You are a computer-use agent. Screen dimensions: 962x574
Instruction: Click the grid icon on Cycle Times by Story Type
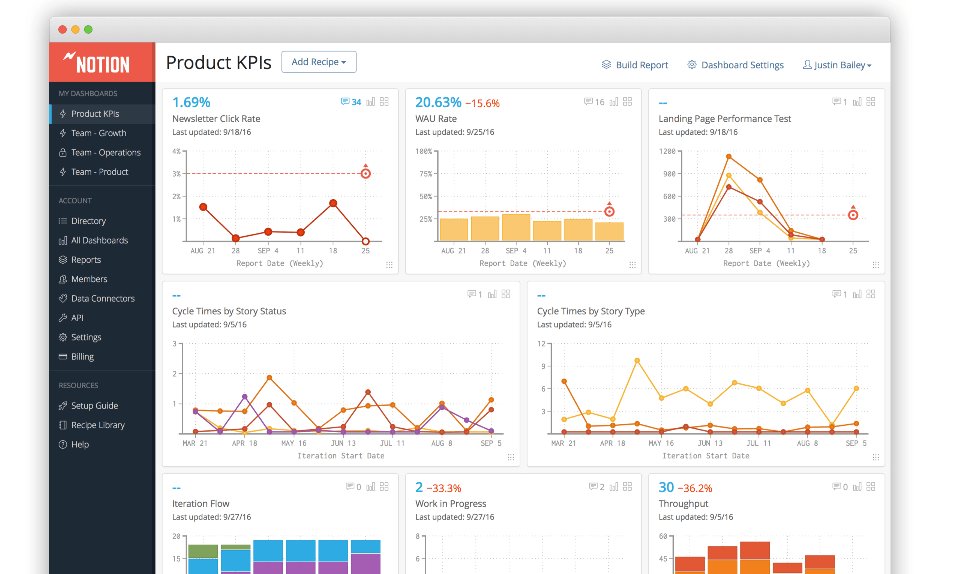(x=871, y=294)
